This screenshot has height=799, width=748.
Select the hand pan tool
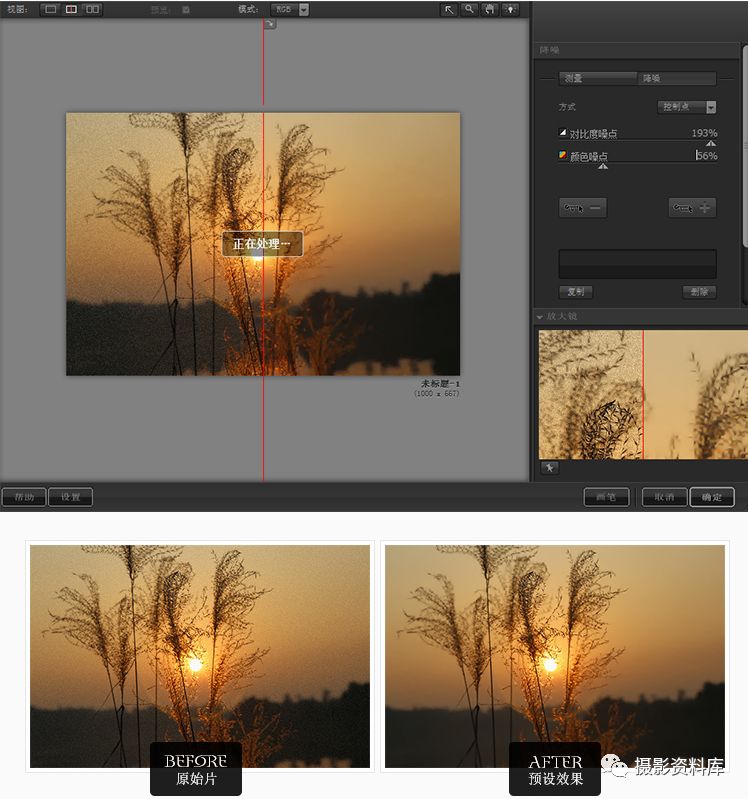490,10
